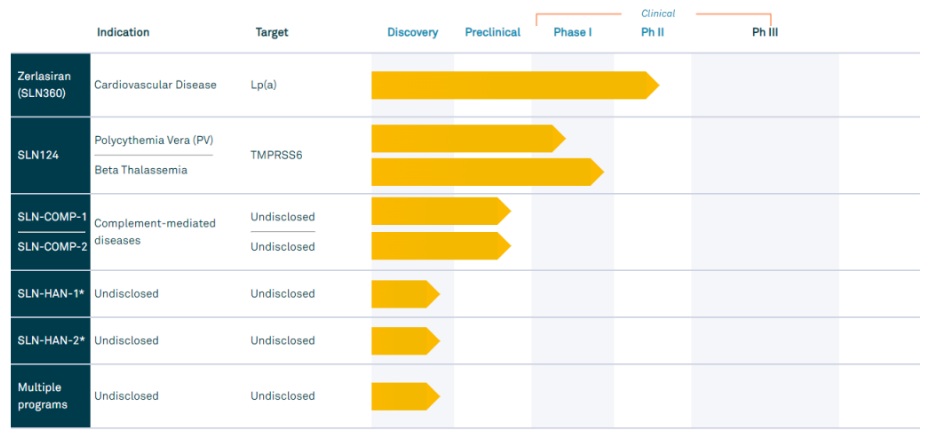
Task: Select the Ph III stage header
Action: (765, 32)
